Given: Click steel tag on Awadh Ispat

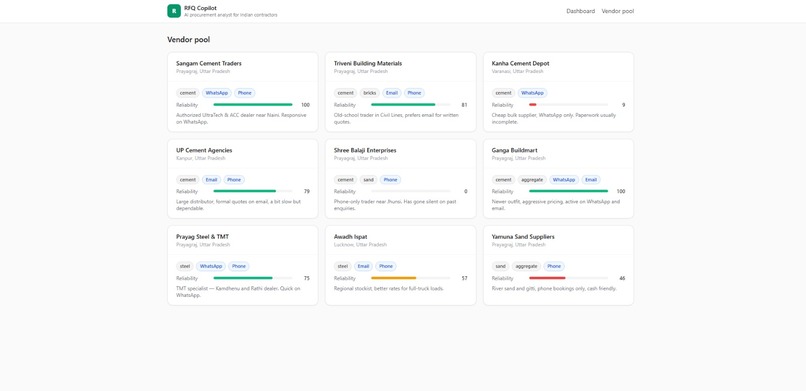Looking at the screenshot, I should point(342,266).
